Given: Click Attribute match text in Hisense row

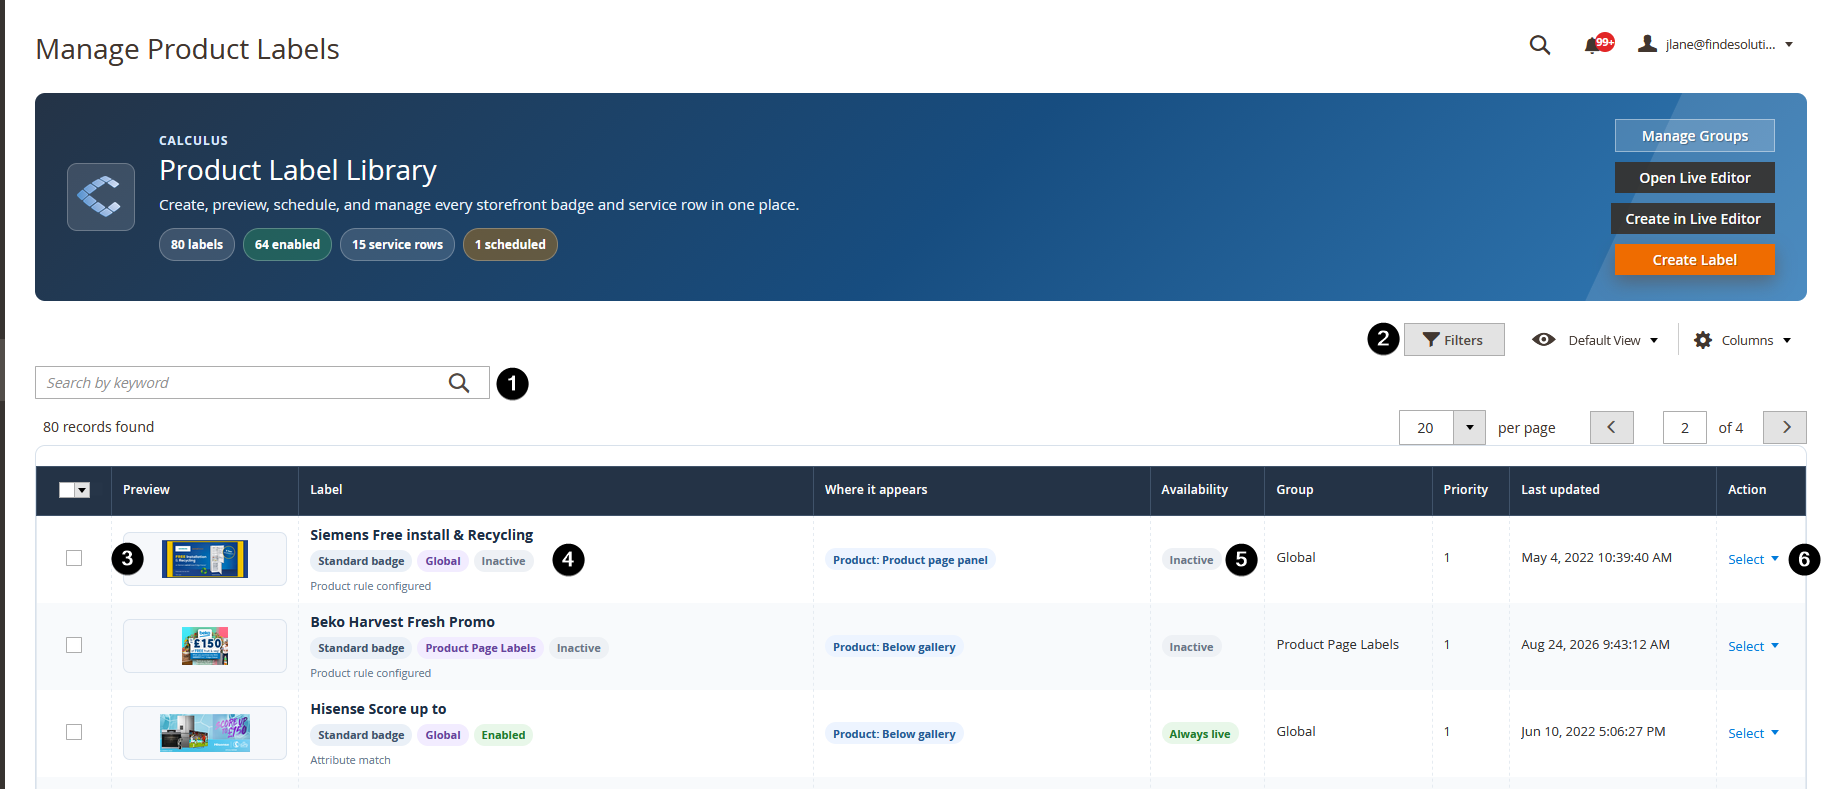Looking at the screenshot, I should coord(350,760).
